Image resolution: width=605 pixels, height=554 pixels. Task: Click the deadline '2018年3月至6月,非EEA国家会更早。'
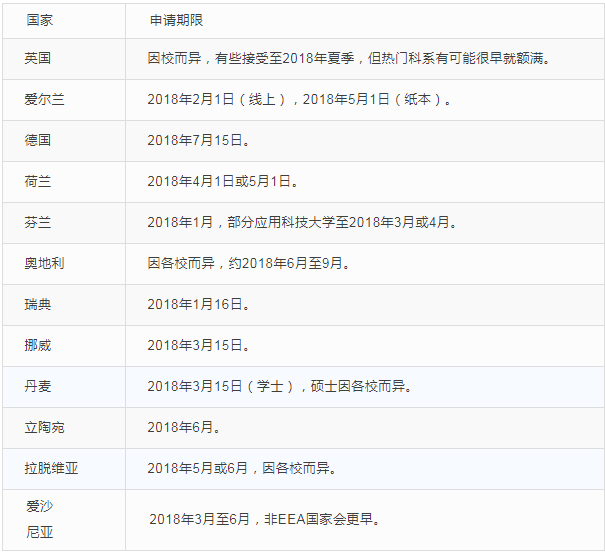pos(265,519)
